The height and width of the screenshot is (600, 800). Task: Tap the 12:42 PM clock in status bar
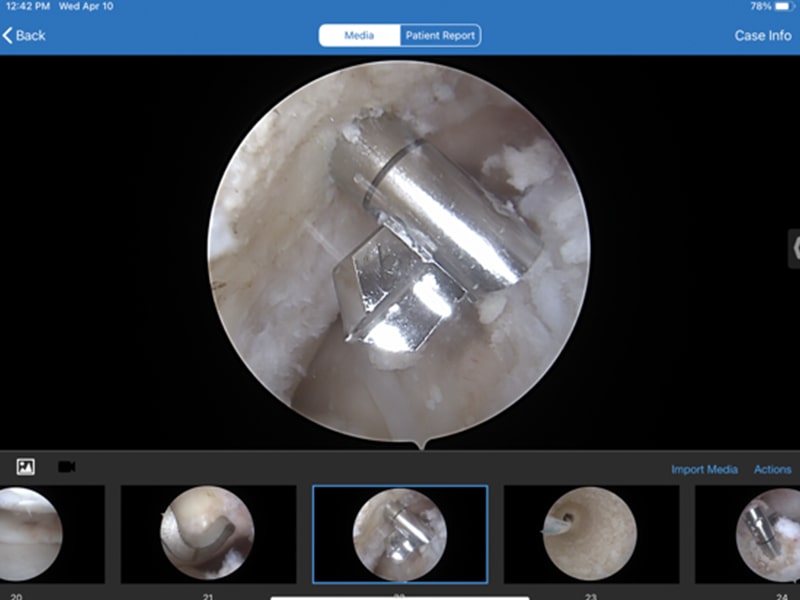click(x=28, y=7)
